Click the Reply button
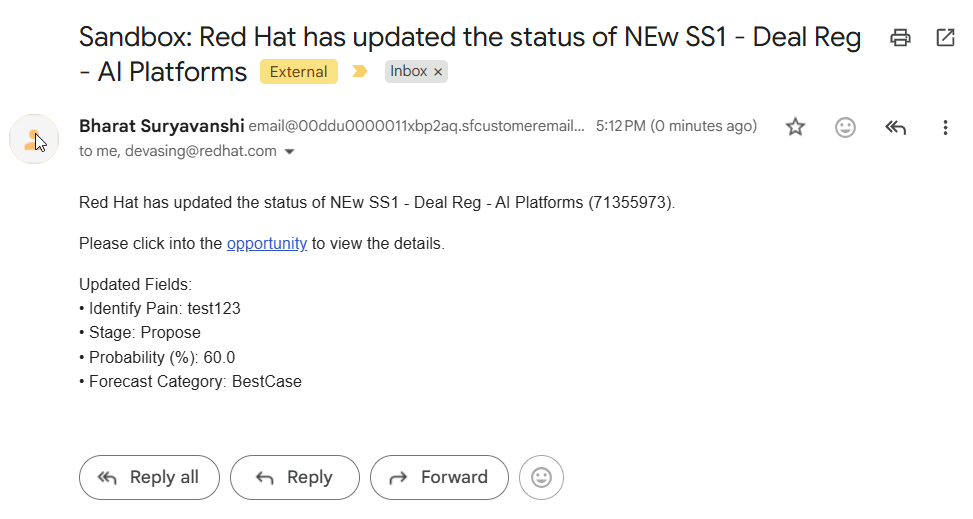This screenshot has height=519, width=973. pyautogui.click(x=295, y=477)
